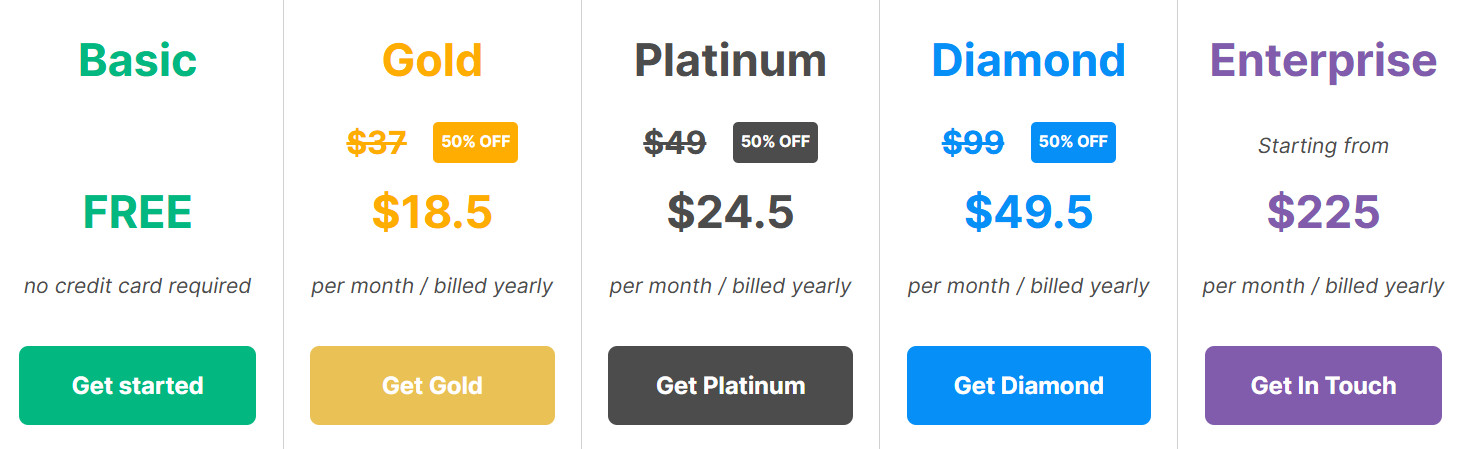Click the Get In Touch button
The image size is (1464, 449).
(x=1322, y=385)
